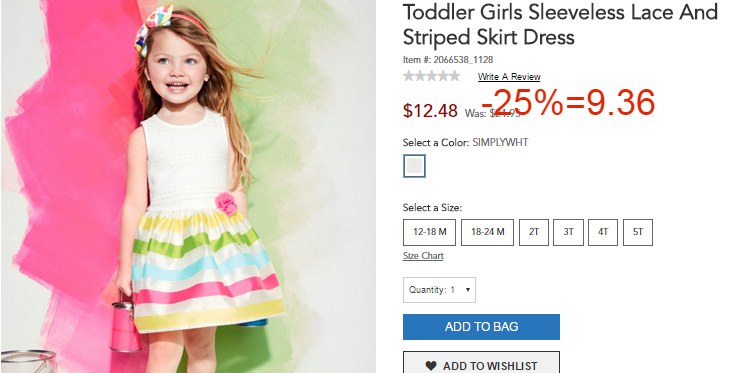
Task: Click the star rating icons
Action: [x=431, y=76]
